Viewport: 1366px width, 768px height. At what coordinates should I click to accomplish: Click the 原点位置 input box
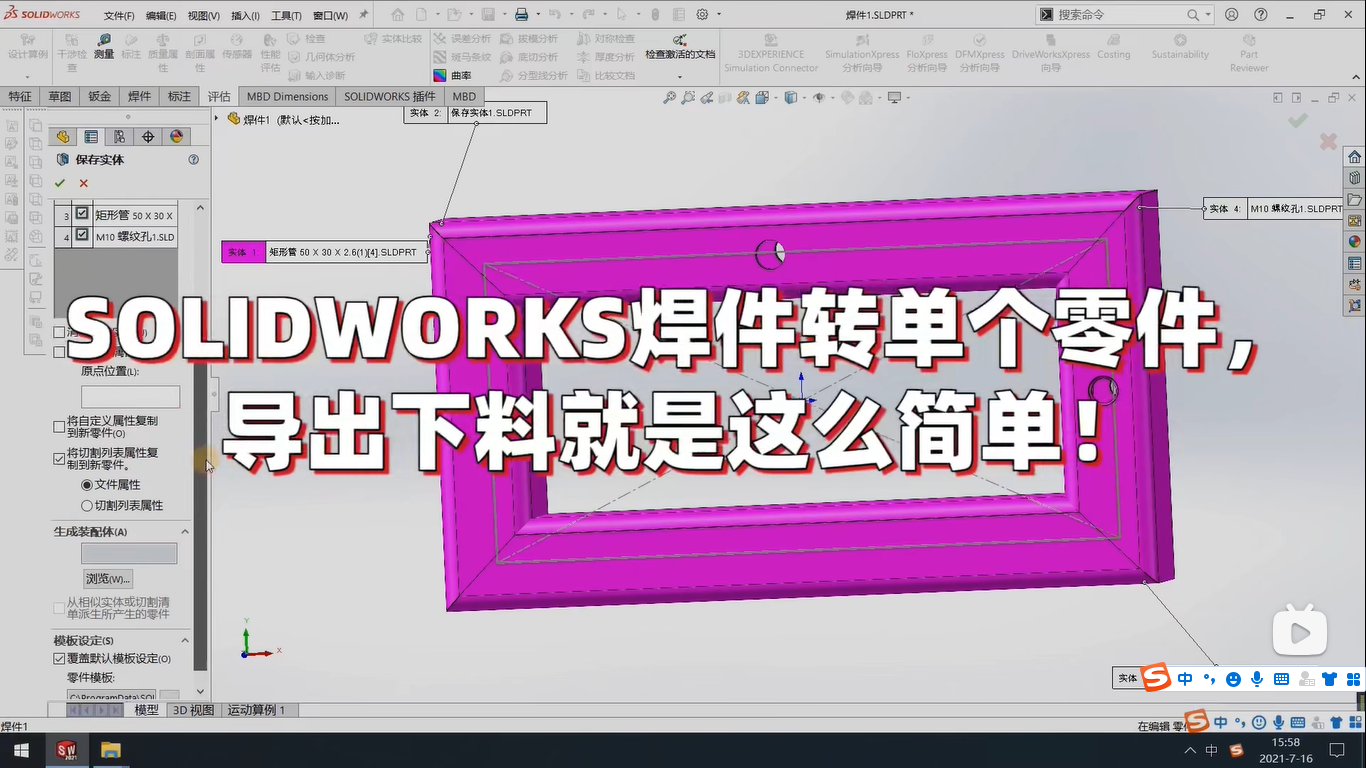[130, 396]
